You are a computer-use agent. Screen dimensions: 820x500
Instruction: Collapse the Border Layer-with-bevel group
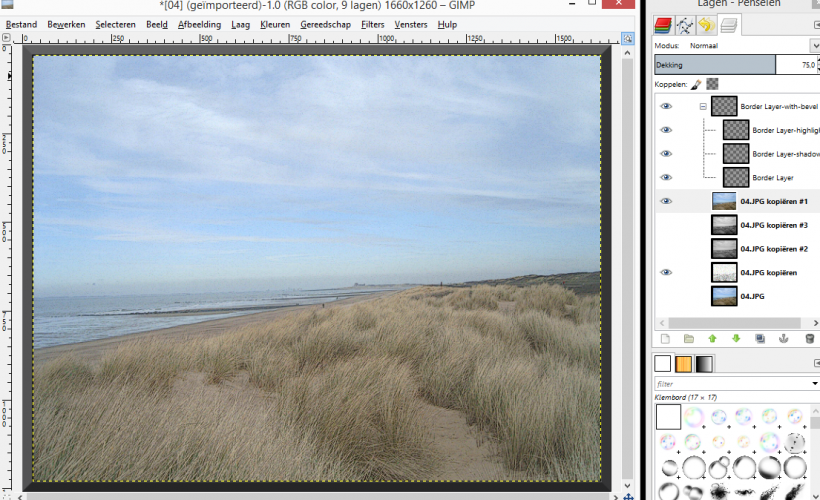pyautogui.click(x=703, y=106)
